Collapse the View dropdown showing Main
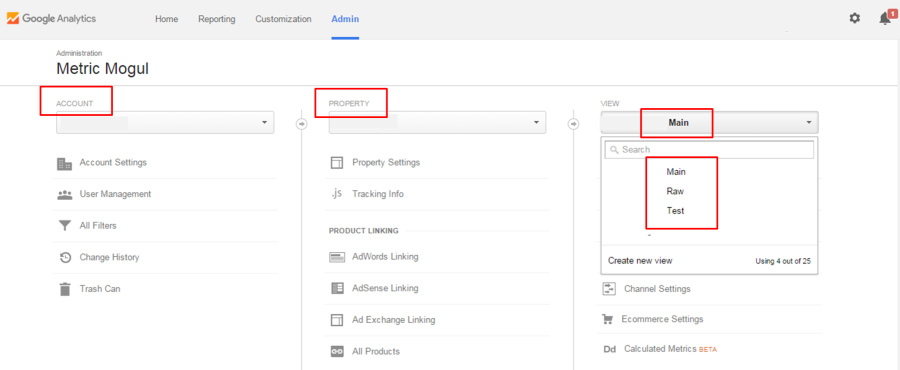The width and height of the screenshot is (900, 370). click(709, 123)
